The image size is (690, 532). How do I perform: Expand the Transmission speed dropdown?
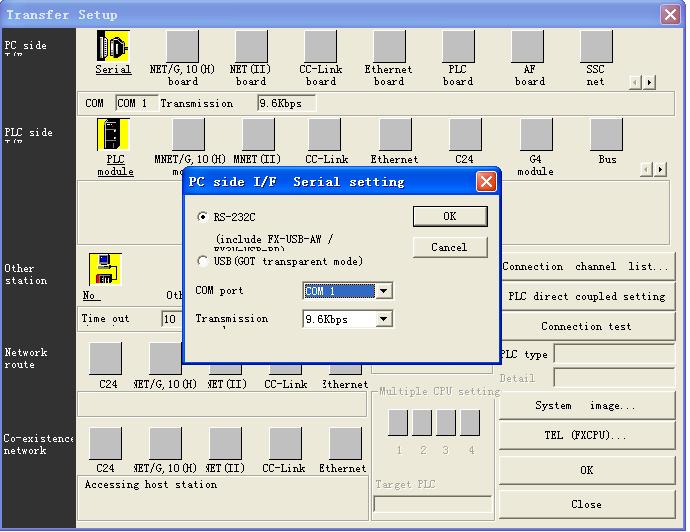pos(383,320)
